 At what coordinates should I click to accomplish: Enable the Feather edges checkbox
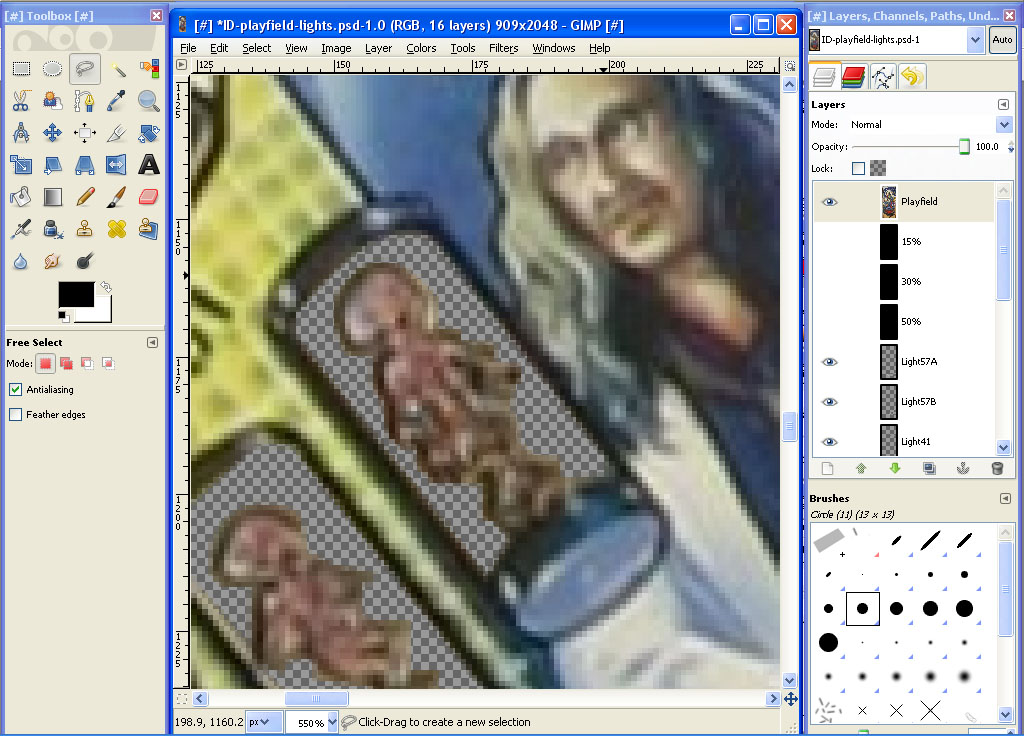[16, 414]
